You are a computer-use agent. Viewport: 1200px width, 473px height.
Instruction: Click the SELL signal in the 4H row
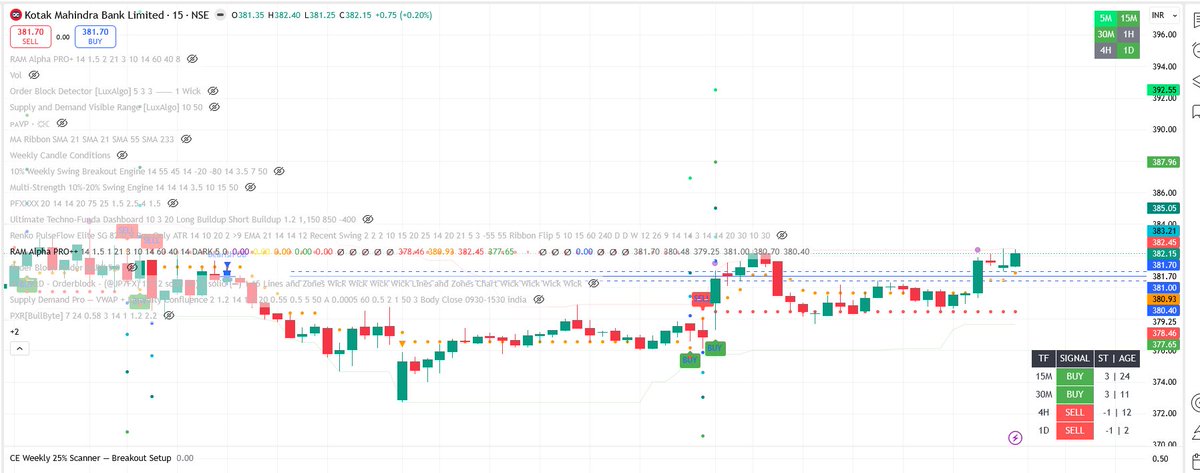pyautogui.click(x=1074, y=412)
